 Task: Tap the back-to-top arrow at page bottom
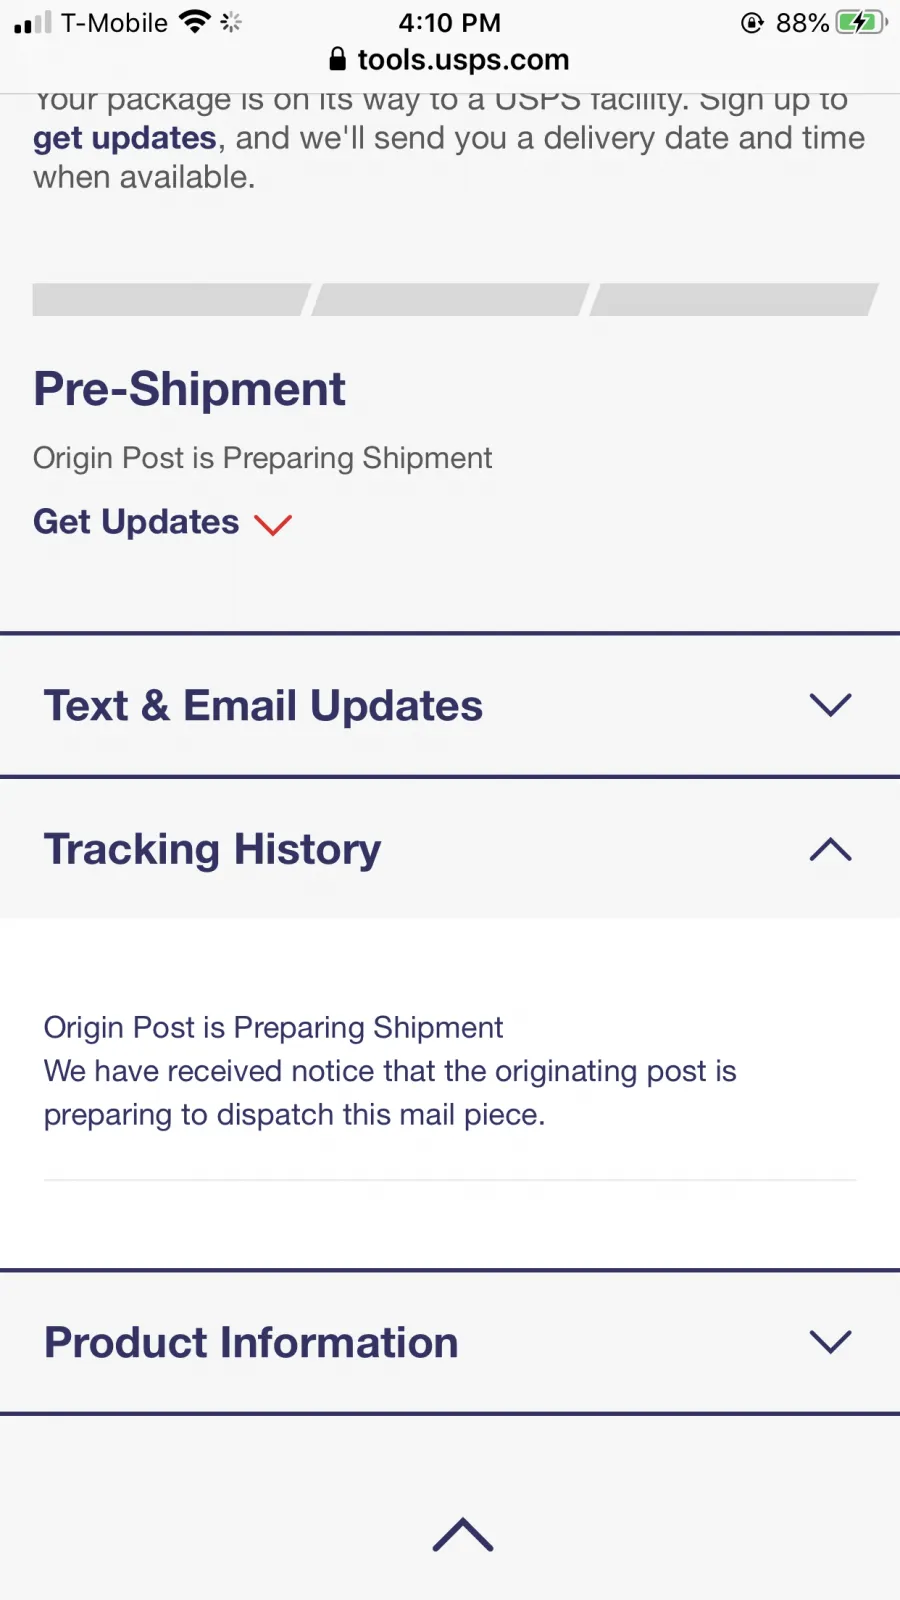pyautogui.click(x=463, y=1534)
